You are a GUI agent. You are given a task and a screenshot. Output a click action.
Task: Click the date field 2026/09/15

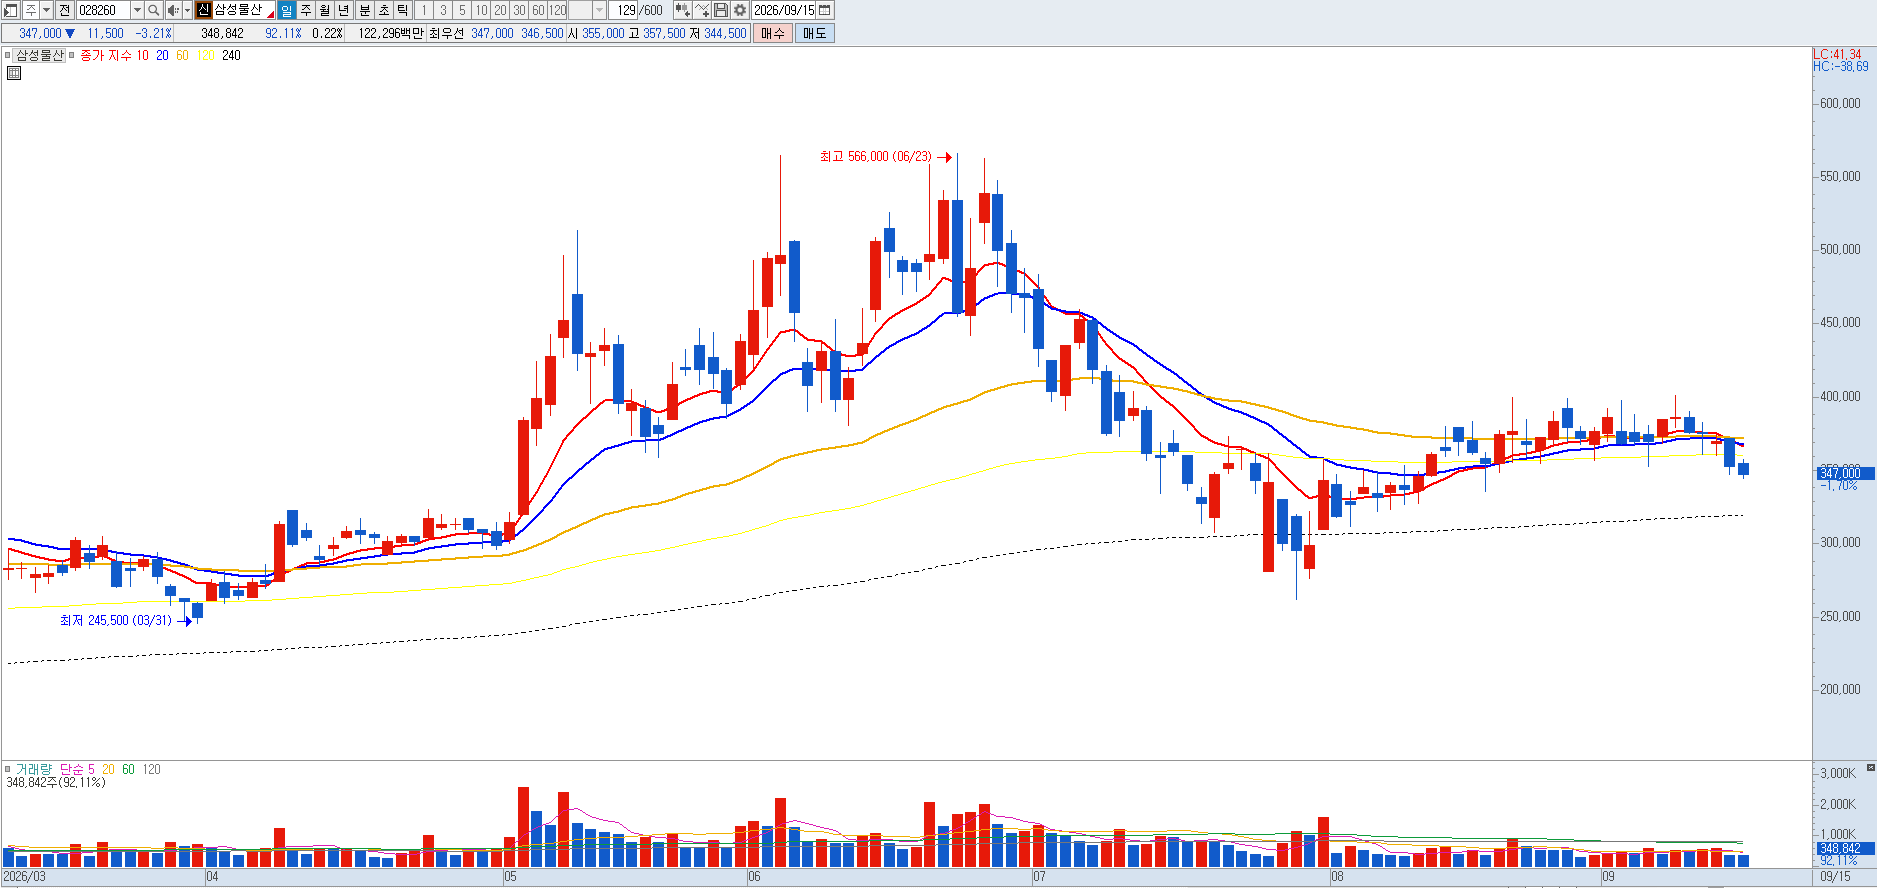pyautogui.click(x=784, y=10)
